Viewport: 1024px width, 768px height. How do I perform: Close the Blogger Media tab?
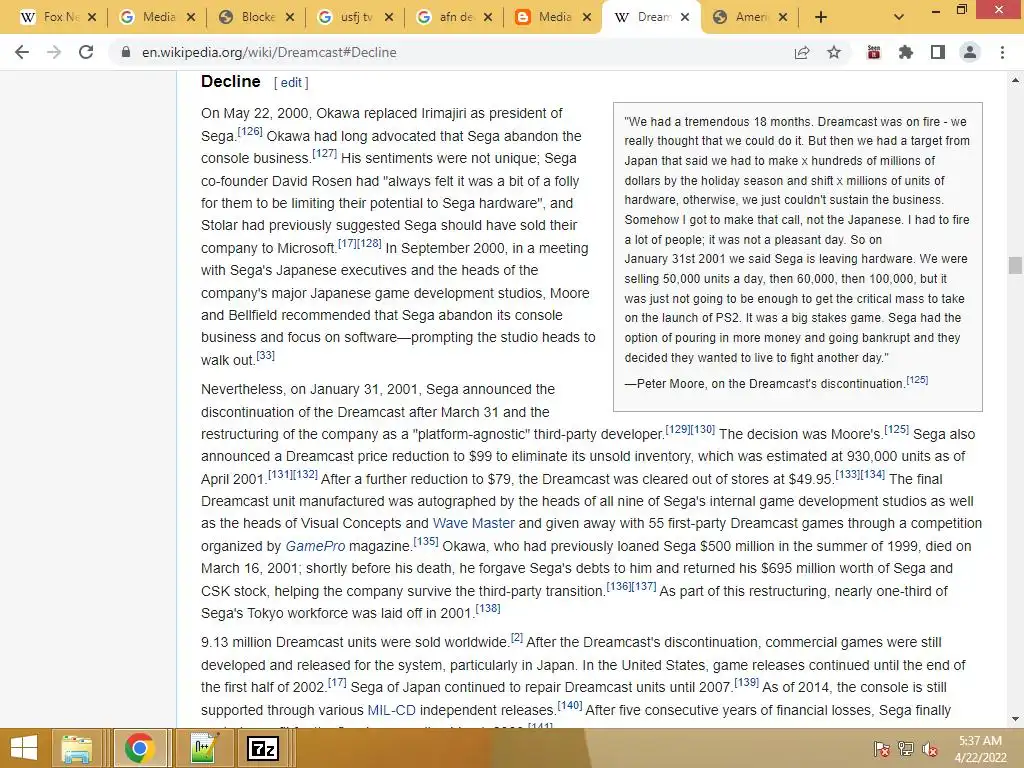coord(587,17)
